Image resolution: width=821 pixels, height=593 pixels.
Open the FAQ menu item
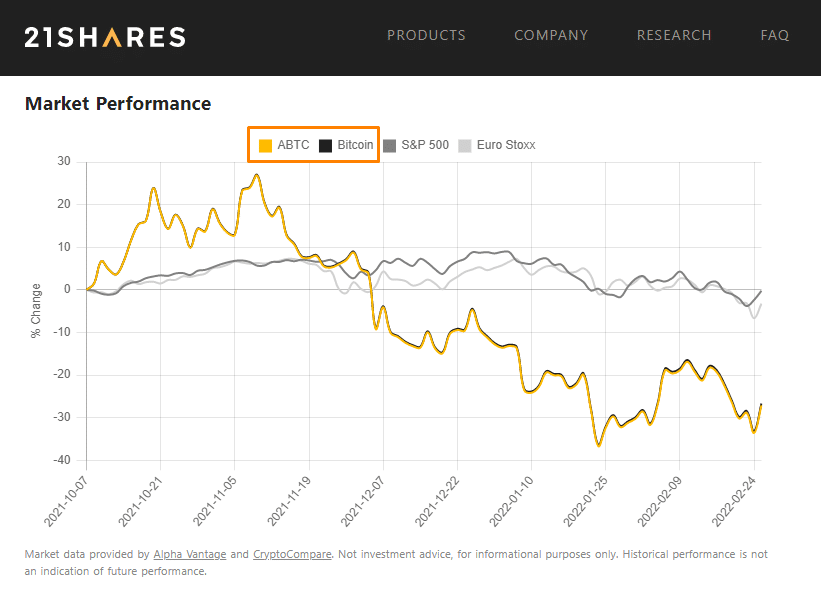point(774,35)
